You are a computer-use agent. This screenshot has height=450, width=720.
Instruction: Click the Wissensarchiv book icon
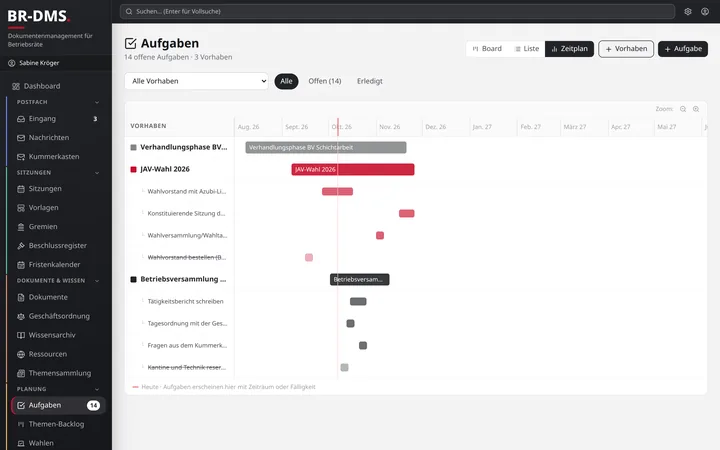click(21, 335)
